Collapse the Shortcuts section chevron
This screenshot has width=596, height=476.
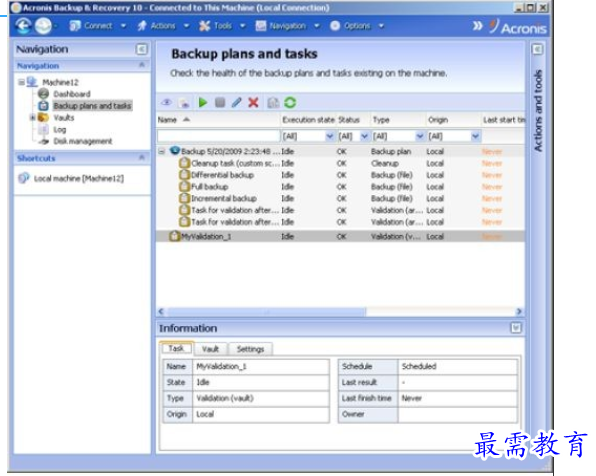point(142,157)
